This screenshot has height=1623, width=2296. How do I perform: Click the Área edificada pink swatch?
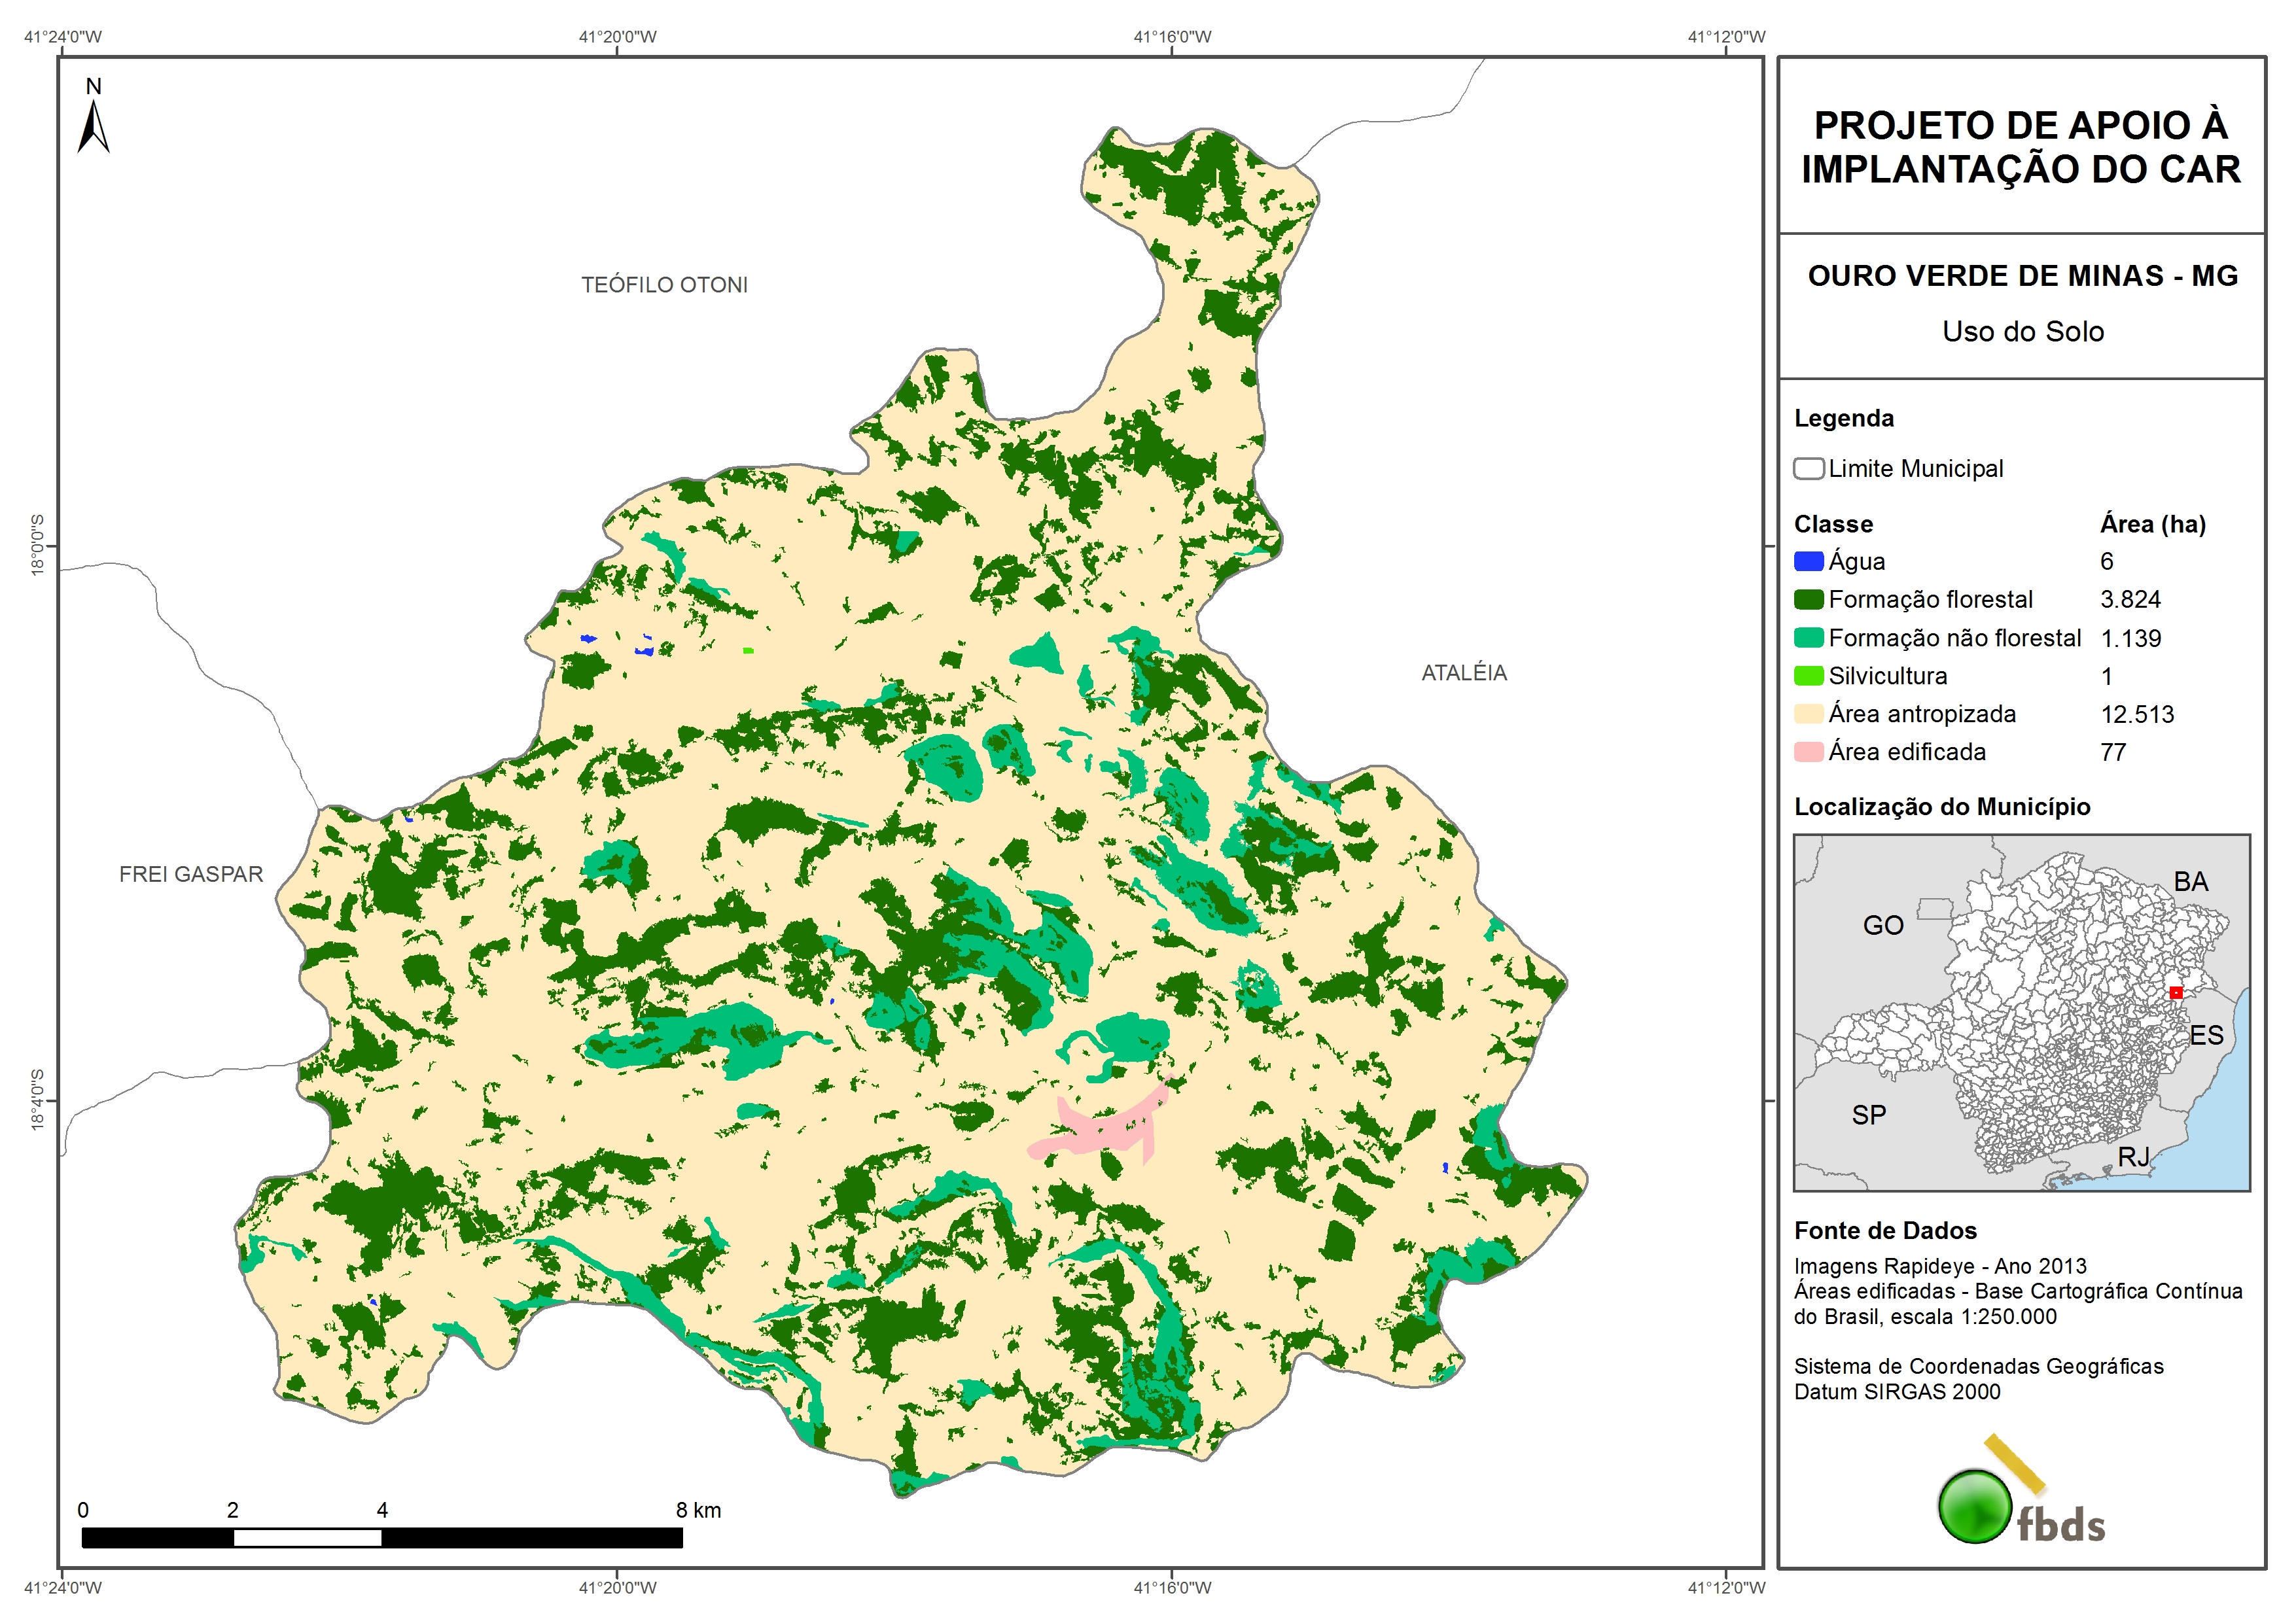tap(1808, 752)
